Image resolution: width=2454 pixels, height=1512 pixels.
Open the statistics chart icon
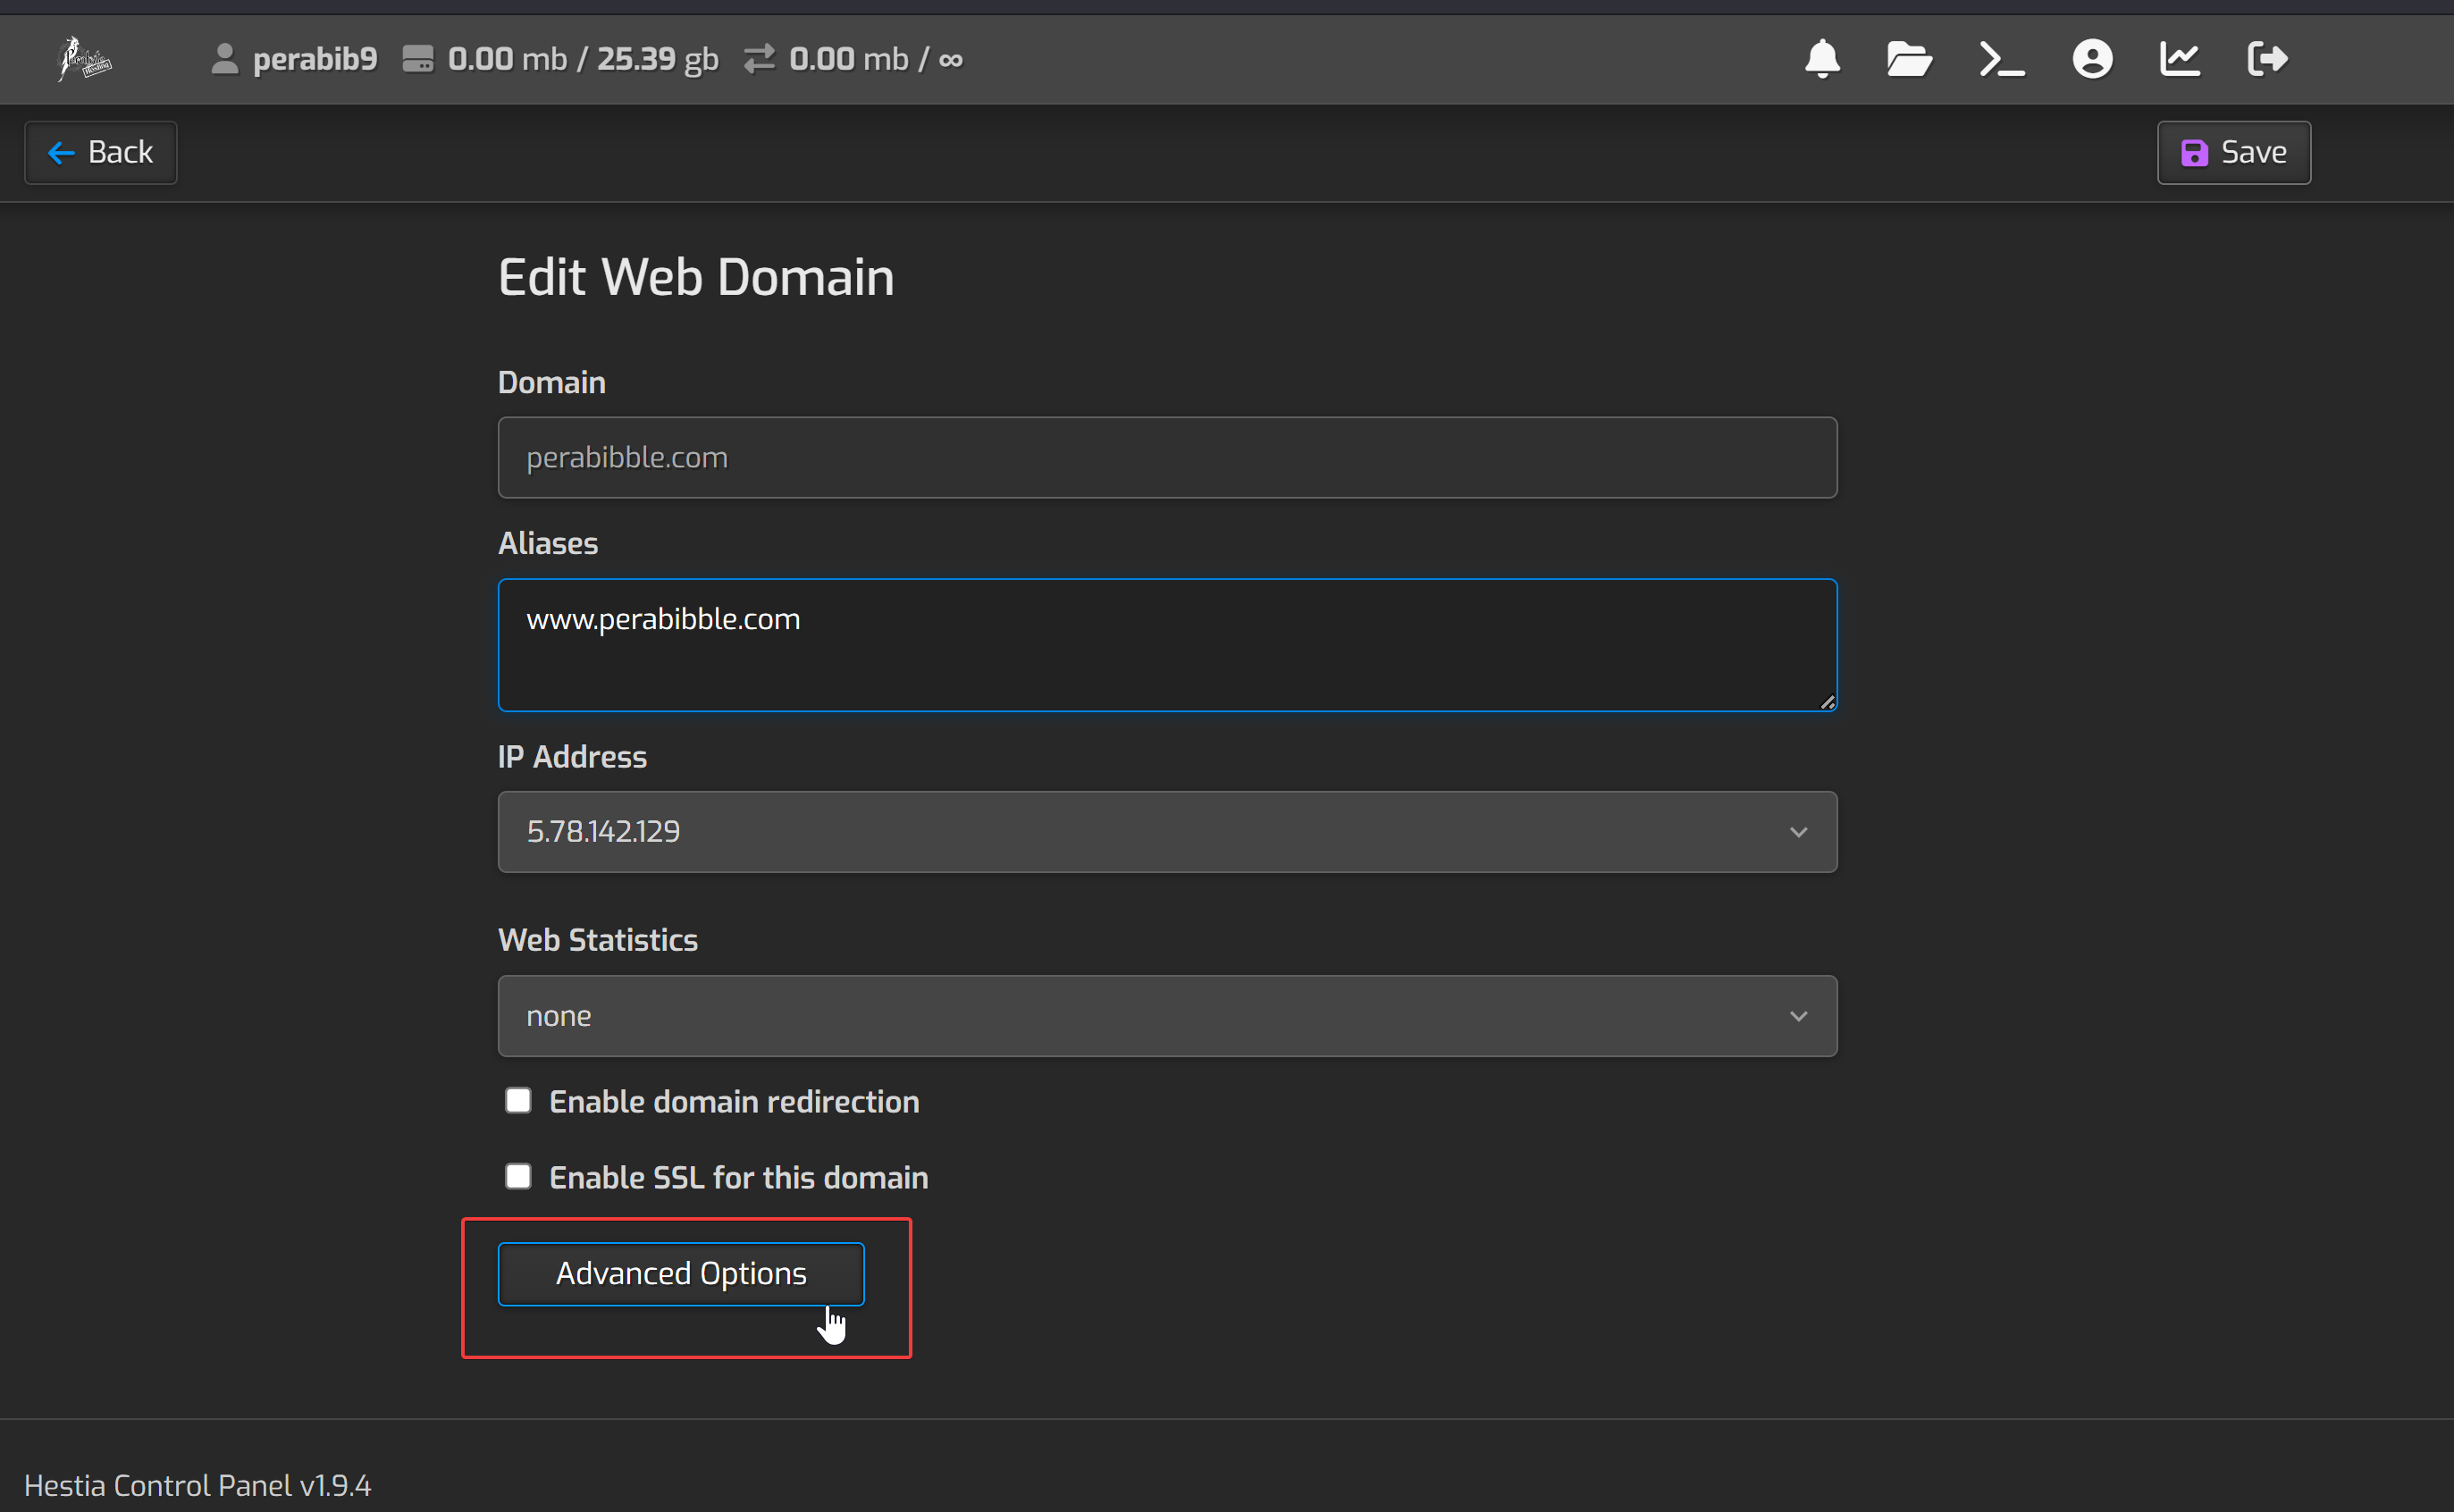[x=2179, y=59]
